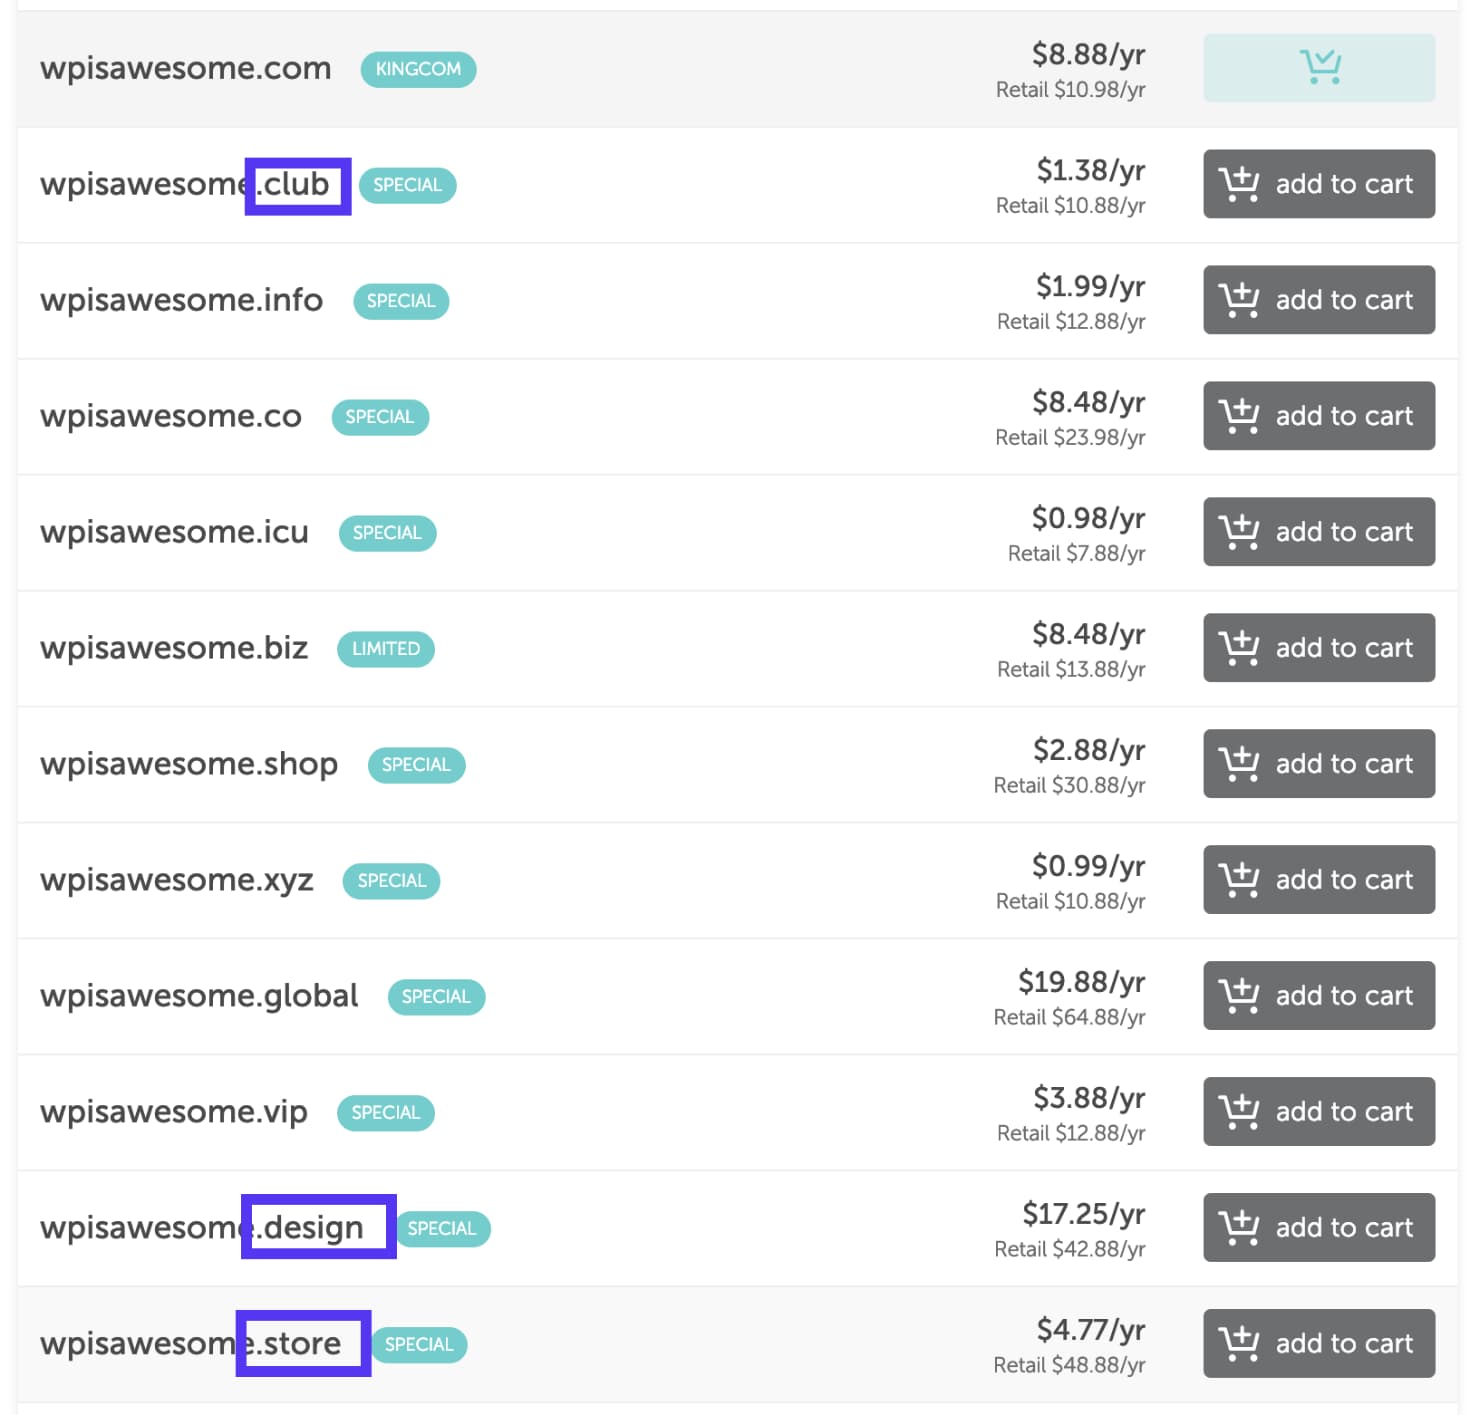This screenshot has width=1470, height=1415.
Task: Click the cart icon for wpisawesome.icu
Action: point(1318,531)
